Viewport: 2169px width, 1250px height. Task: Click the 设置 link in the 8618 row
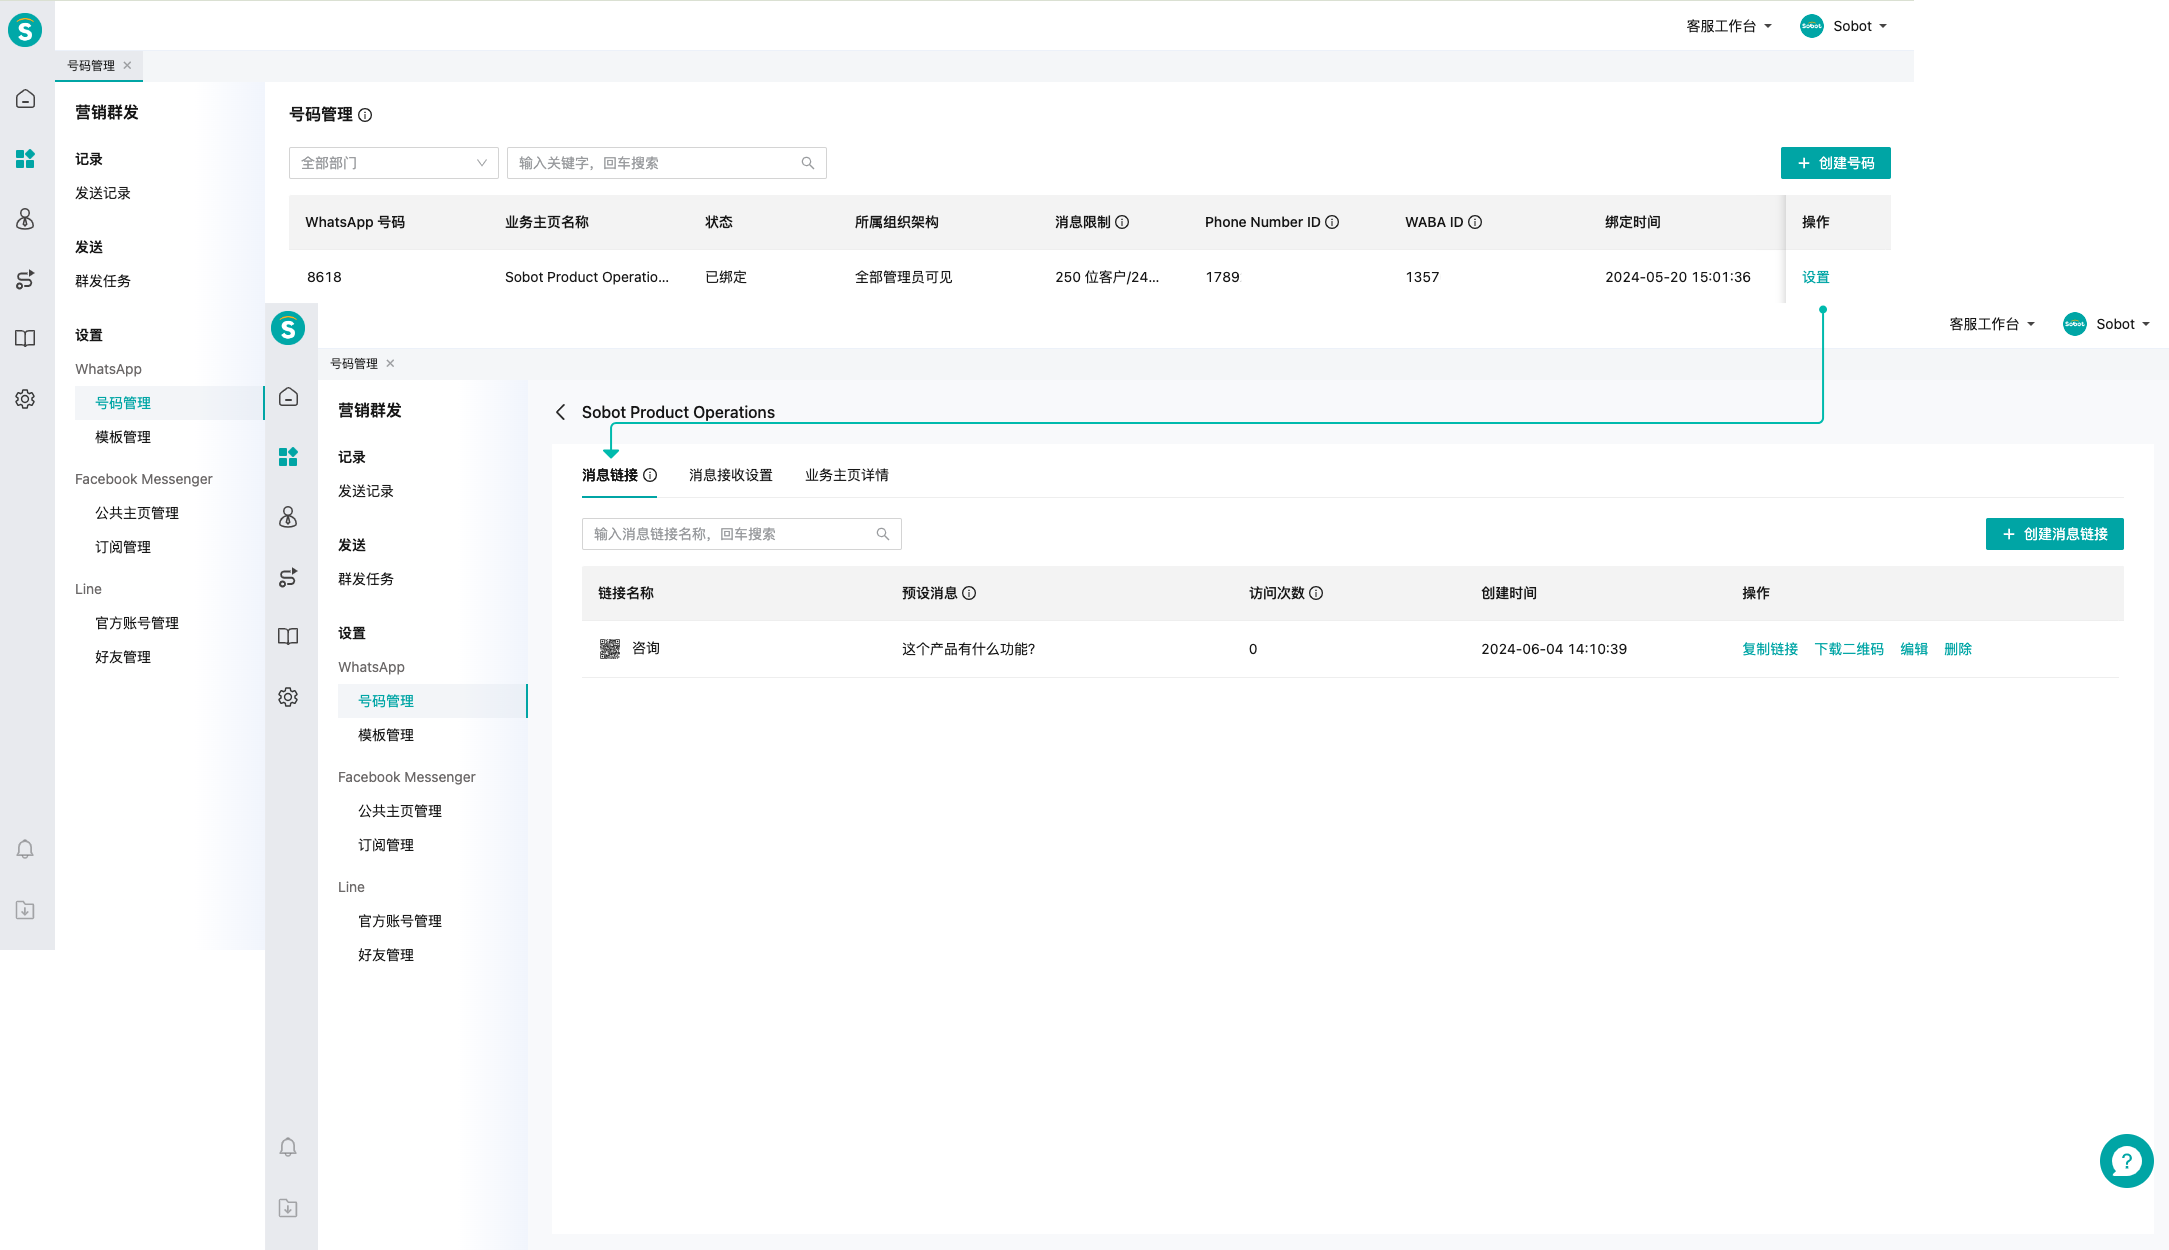[1816, 277]
